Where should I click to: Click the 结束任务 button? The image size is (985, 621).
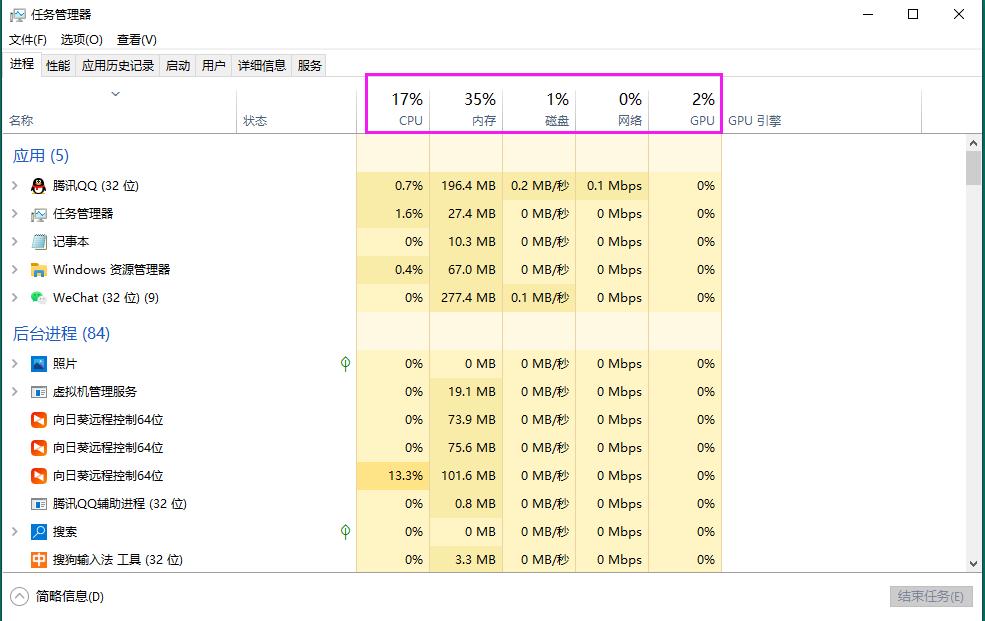(930, 596)
